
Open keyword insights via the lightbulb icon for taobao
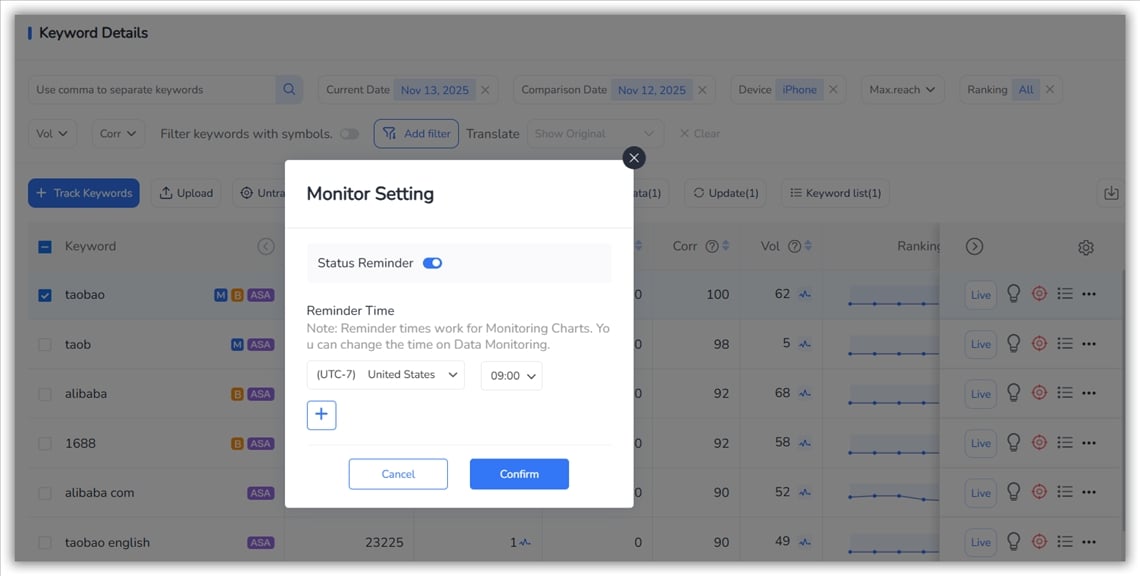pyautogui.click(x=1014, y=294)
